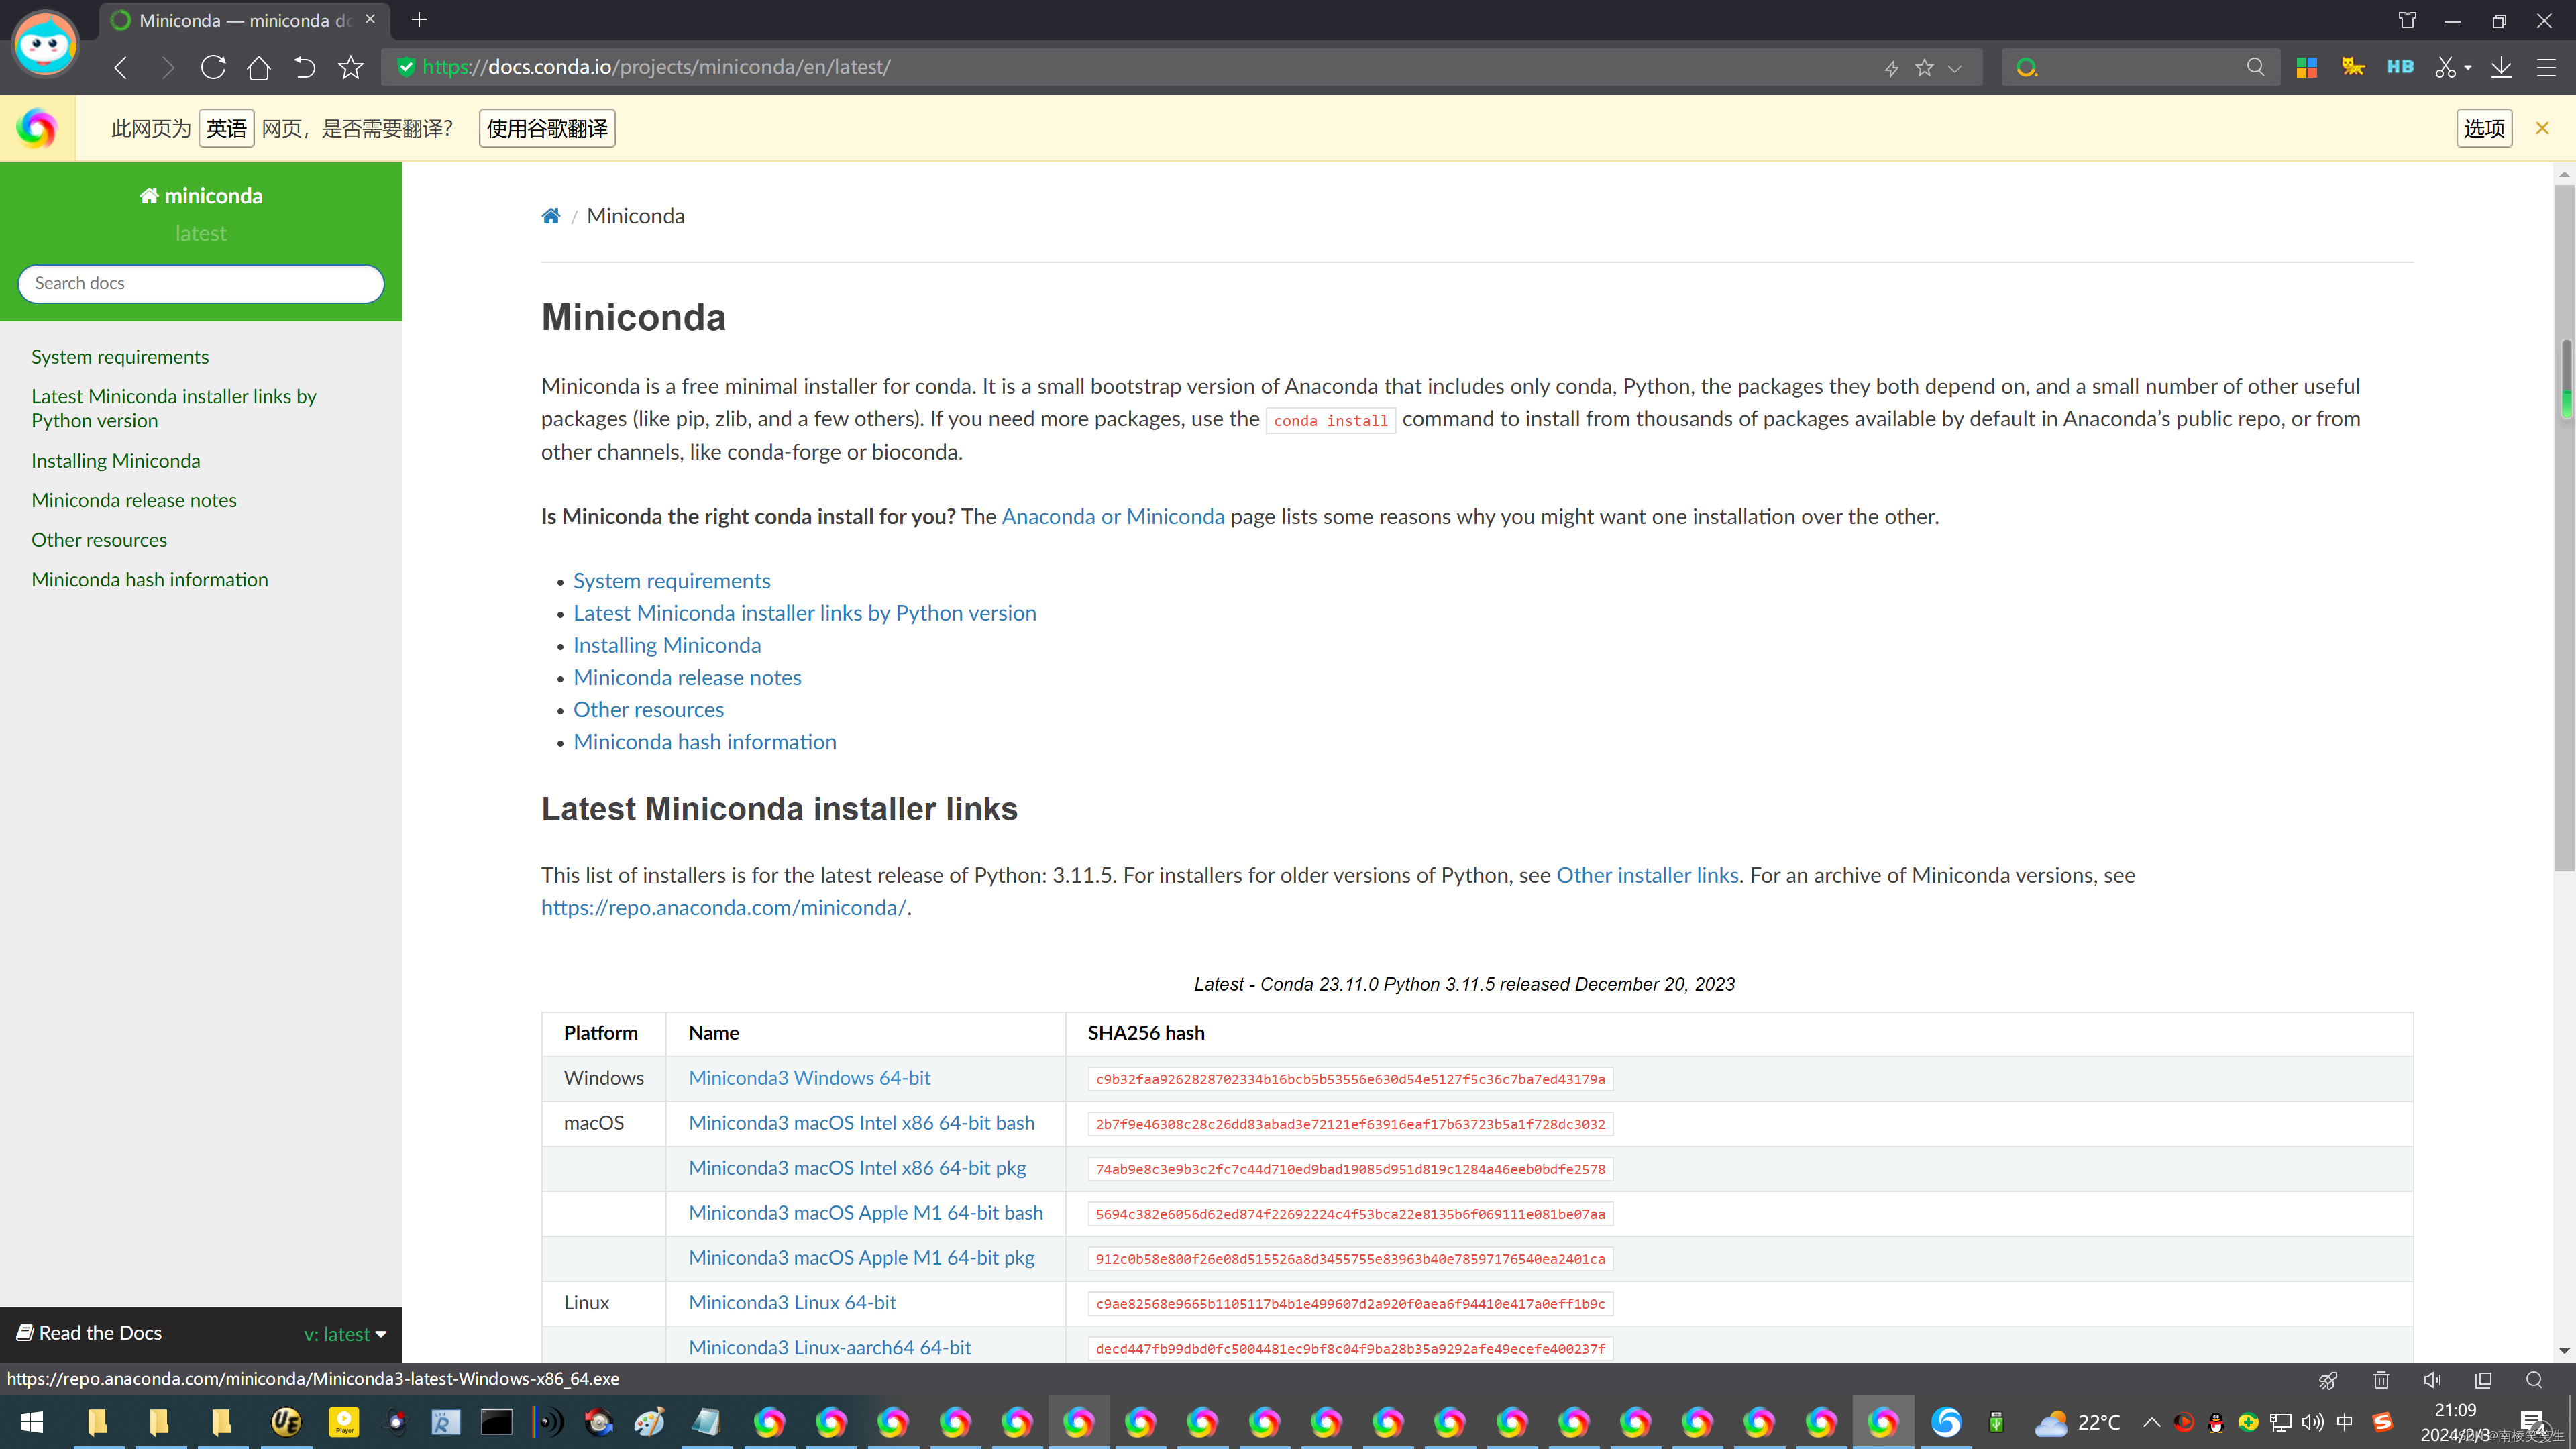Open the scissors screenshot tool
Screen dimensions: 2576x1449
2446,67
